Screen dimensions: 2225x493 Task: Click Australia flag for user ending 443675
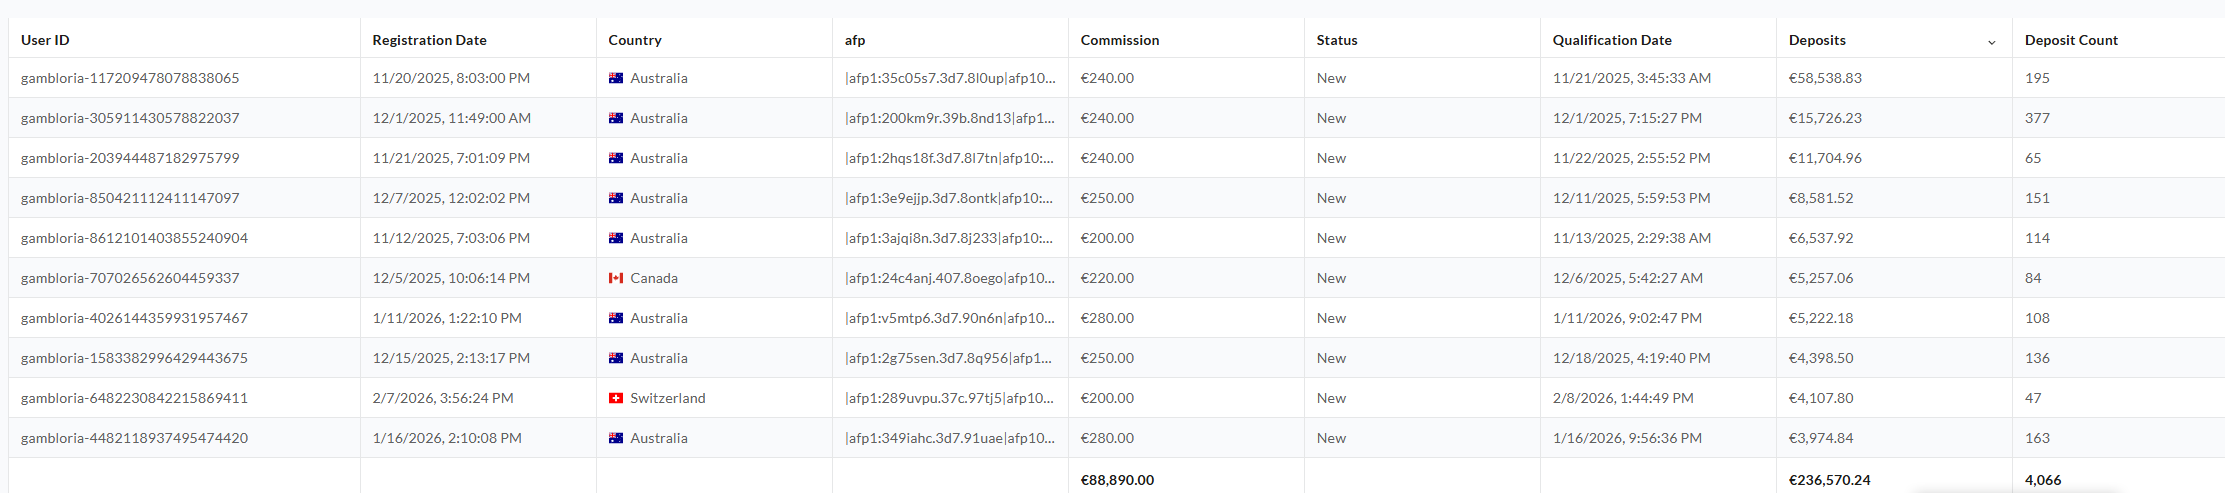tap(616, 358)
